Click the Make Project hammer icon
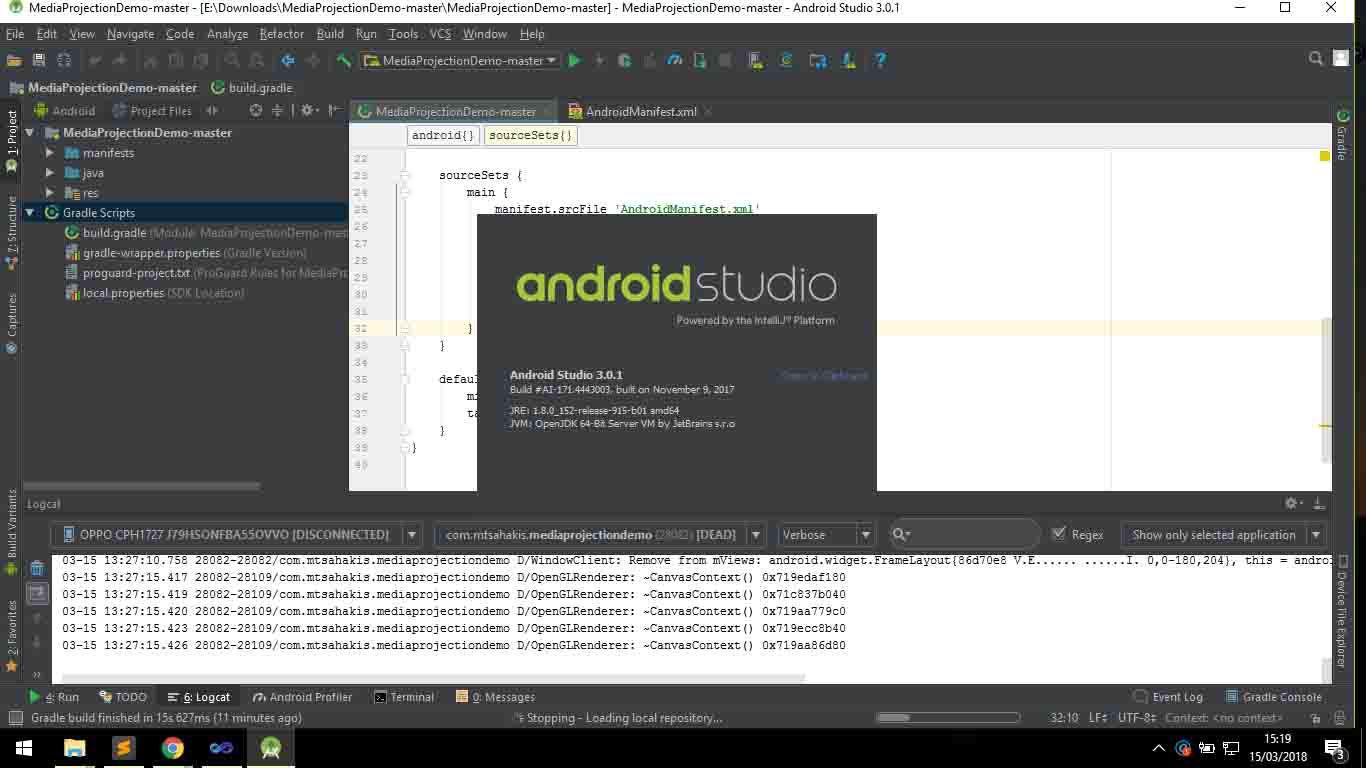Image resolution: width=1366 pixels, height=768 pixels. pos(344,61)
